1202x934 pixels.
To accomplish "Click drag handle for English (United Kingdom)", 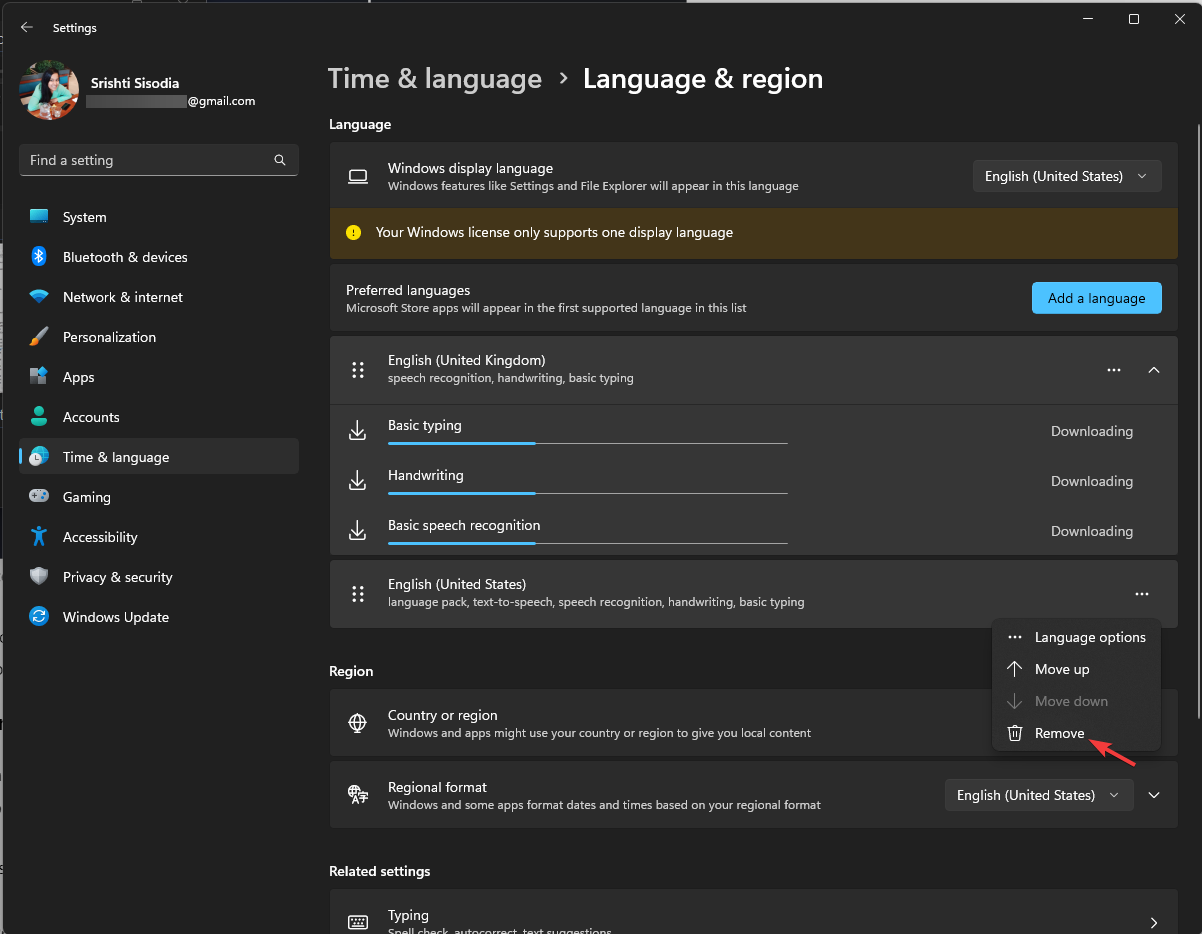I will coord(358,370).
